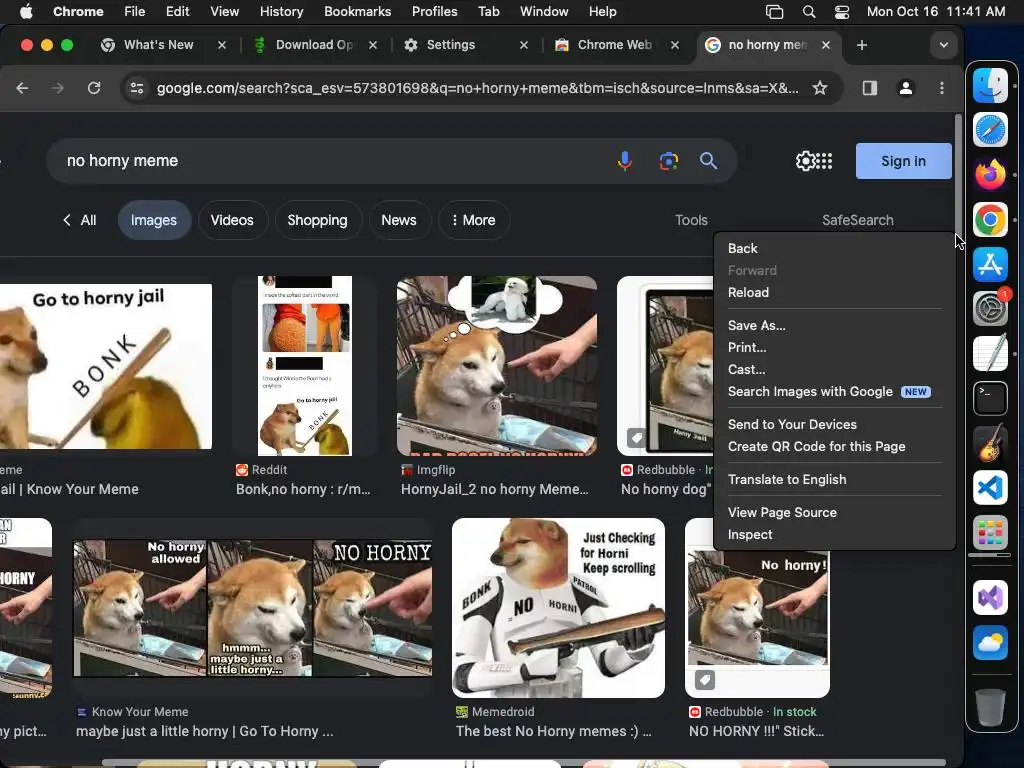
Task: Open macOS Control Center icon
Action: click(x=842, y=12)
